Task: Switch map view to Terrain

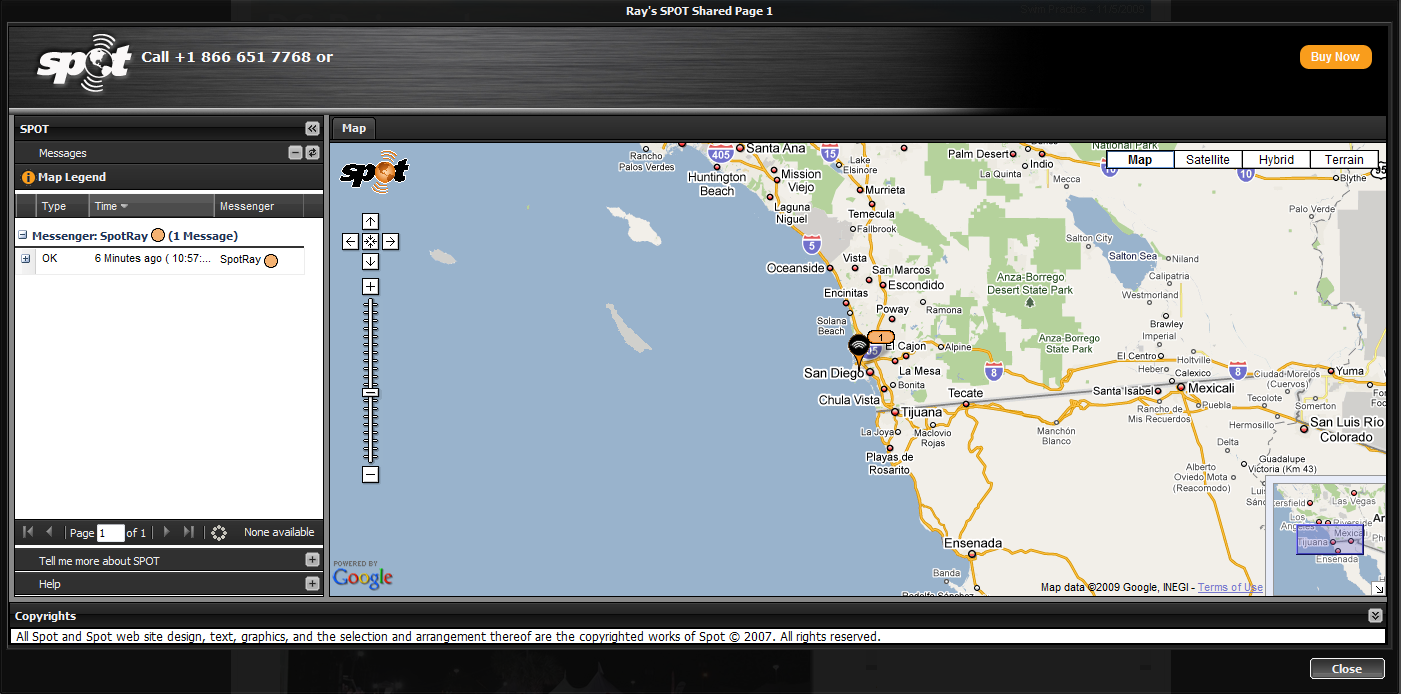Action: (1344, 159)
